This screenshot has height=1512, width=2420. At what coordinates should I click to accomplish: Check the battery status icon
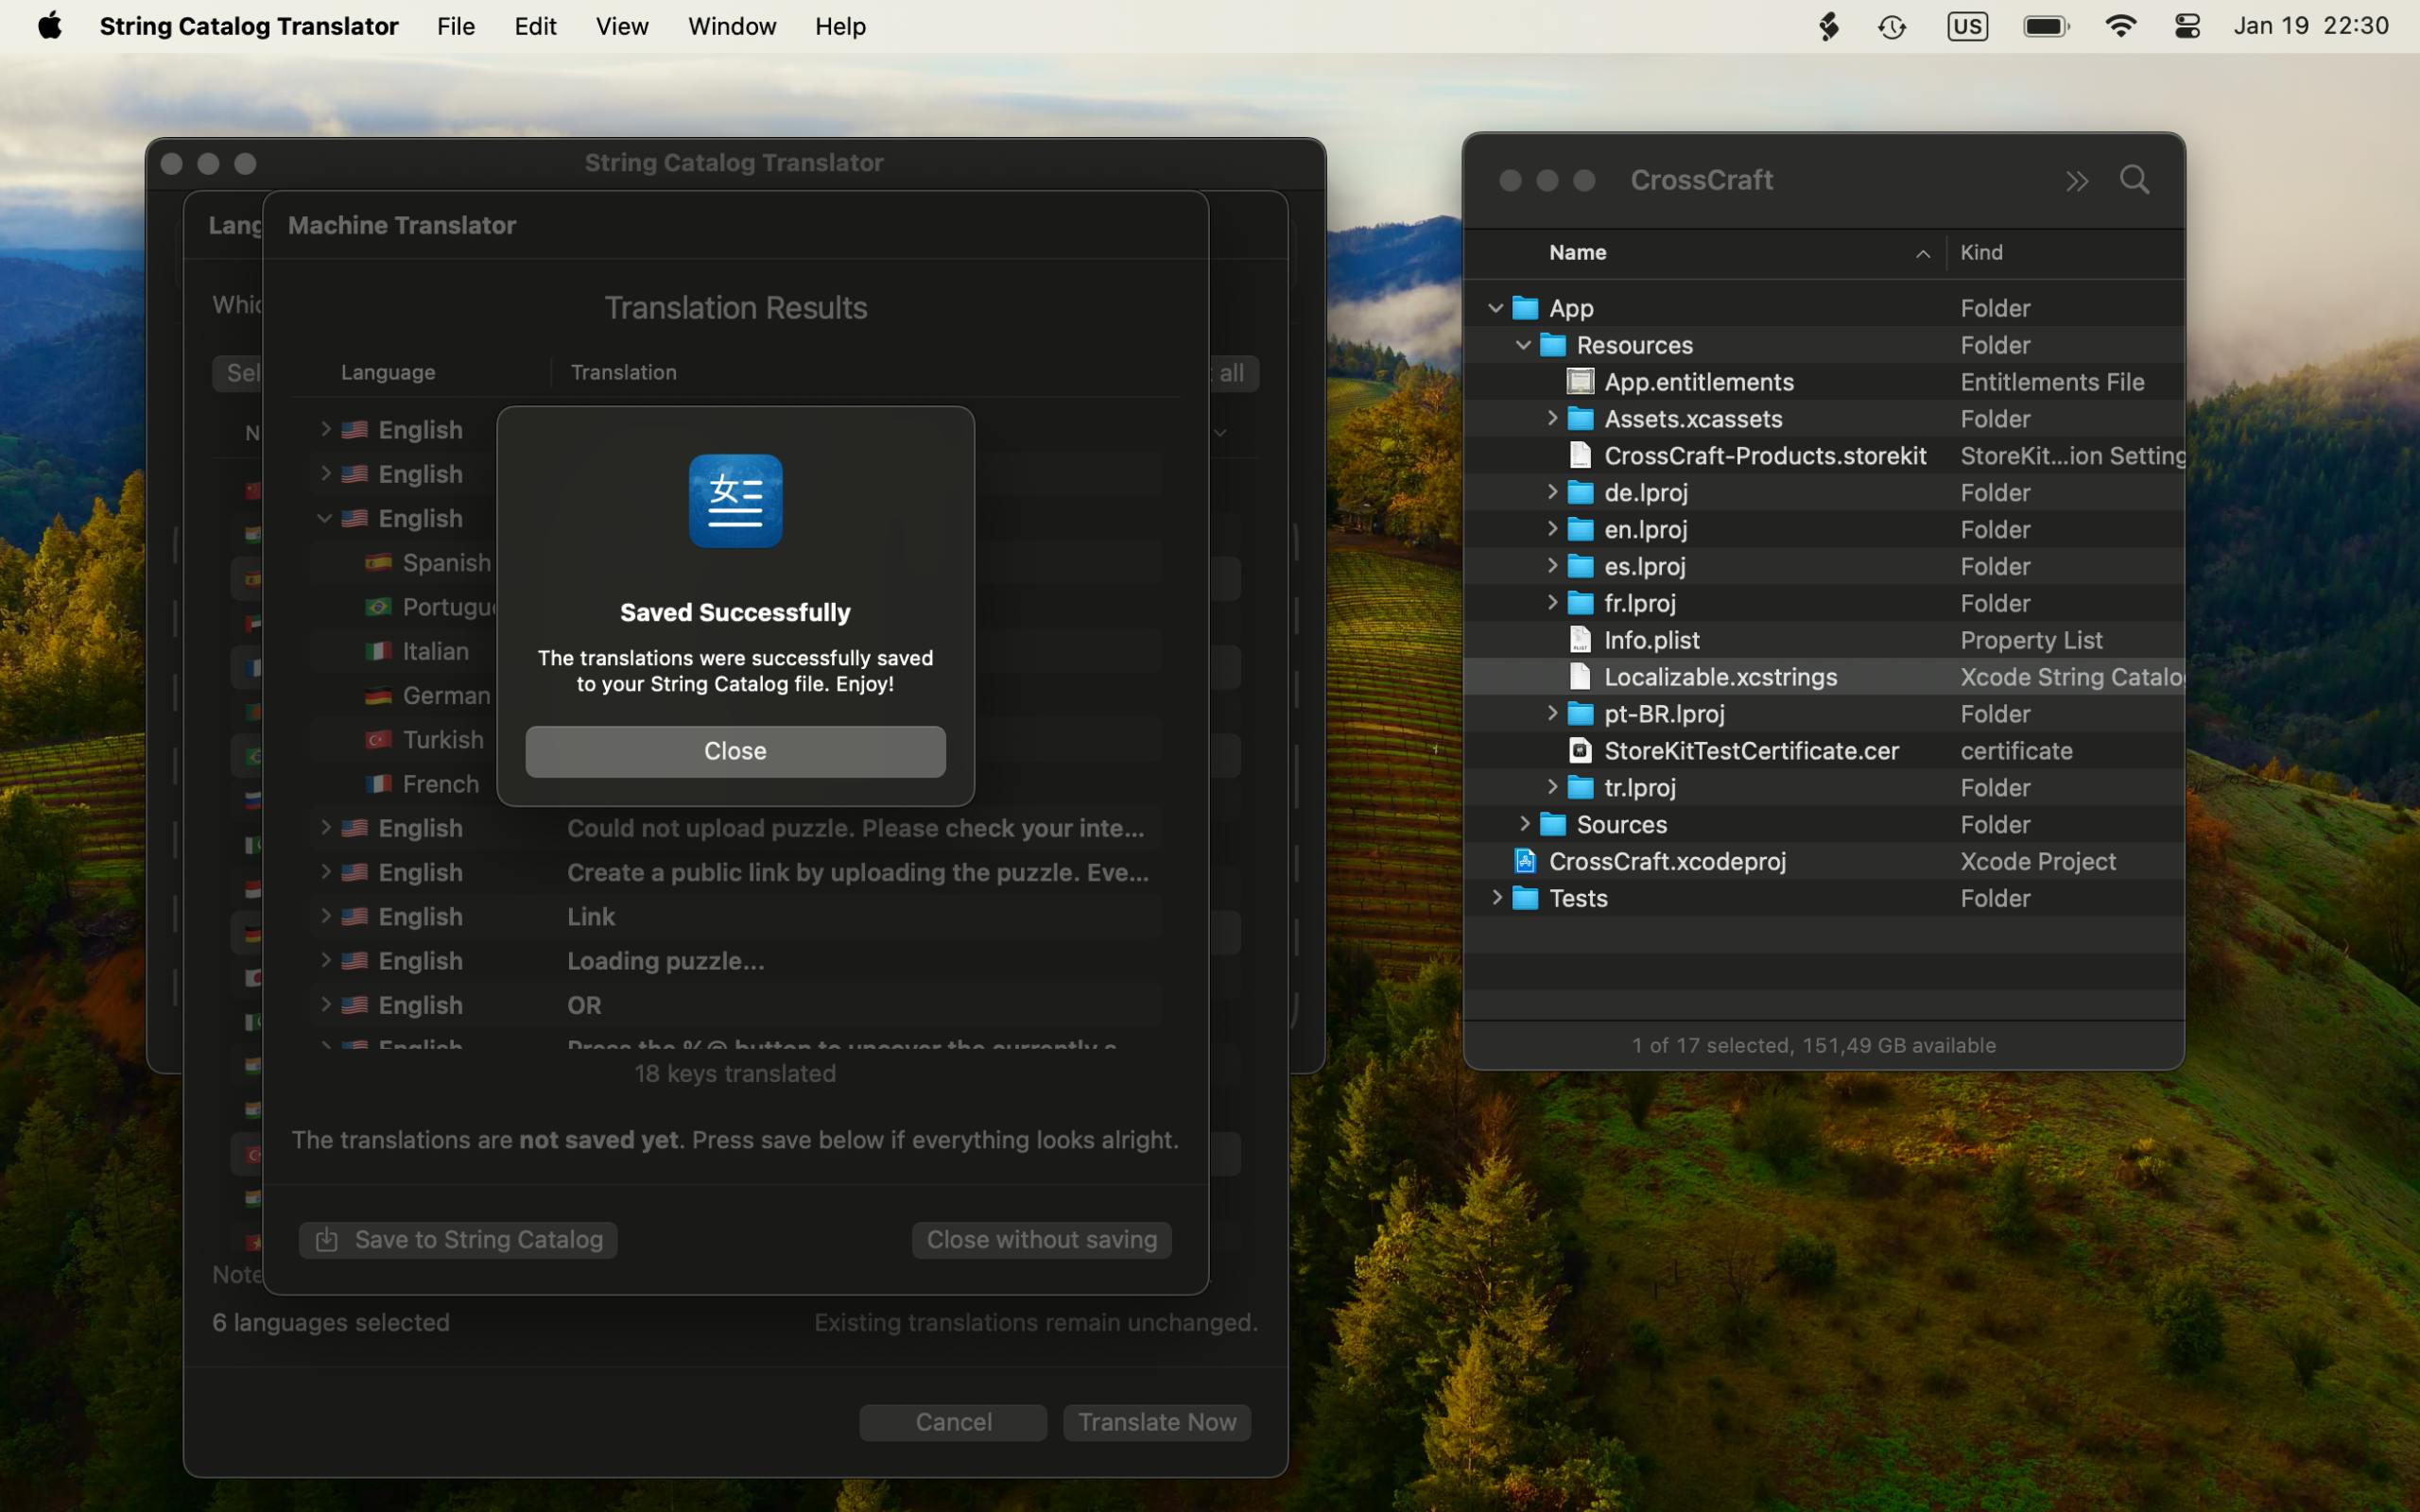(2046, 26)
